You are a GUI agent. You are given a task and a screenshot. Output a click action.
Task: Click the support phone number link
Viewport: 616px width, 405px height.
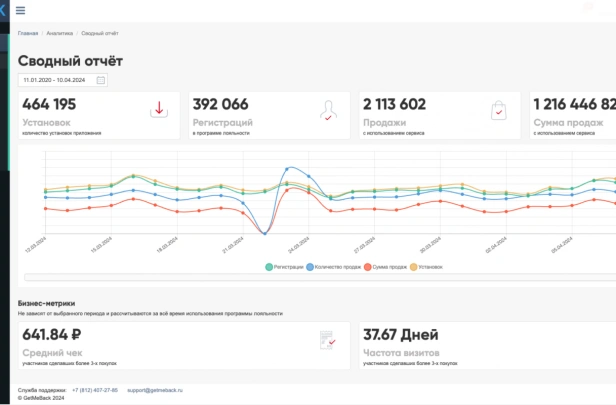[x=95, y=390]
